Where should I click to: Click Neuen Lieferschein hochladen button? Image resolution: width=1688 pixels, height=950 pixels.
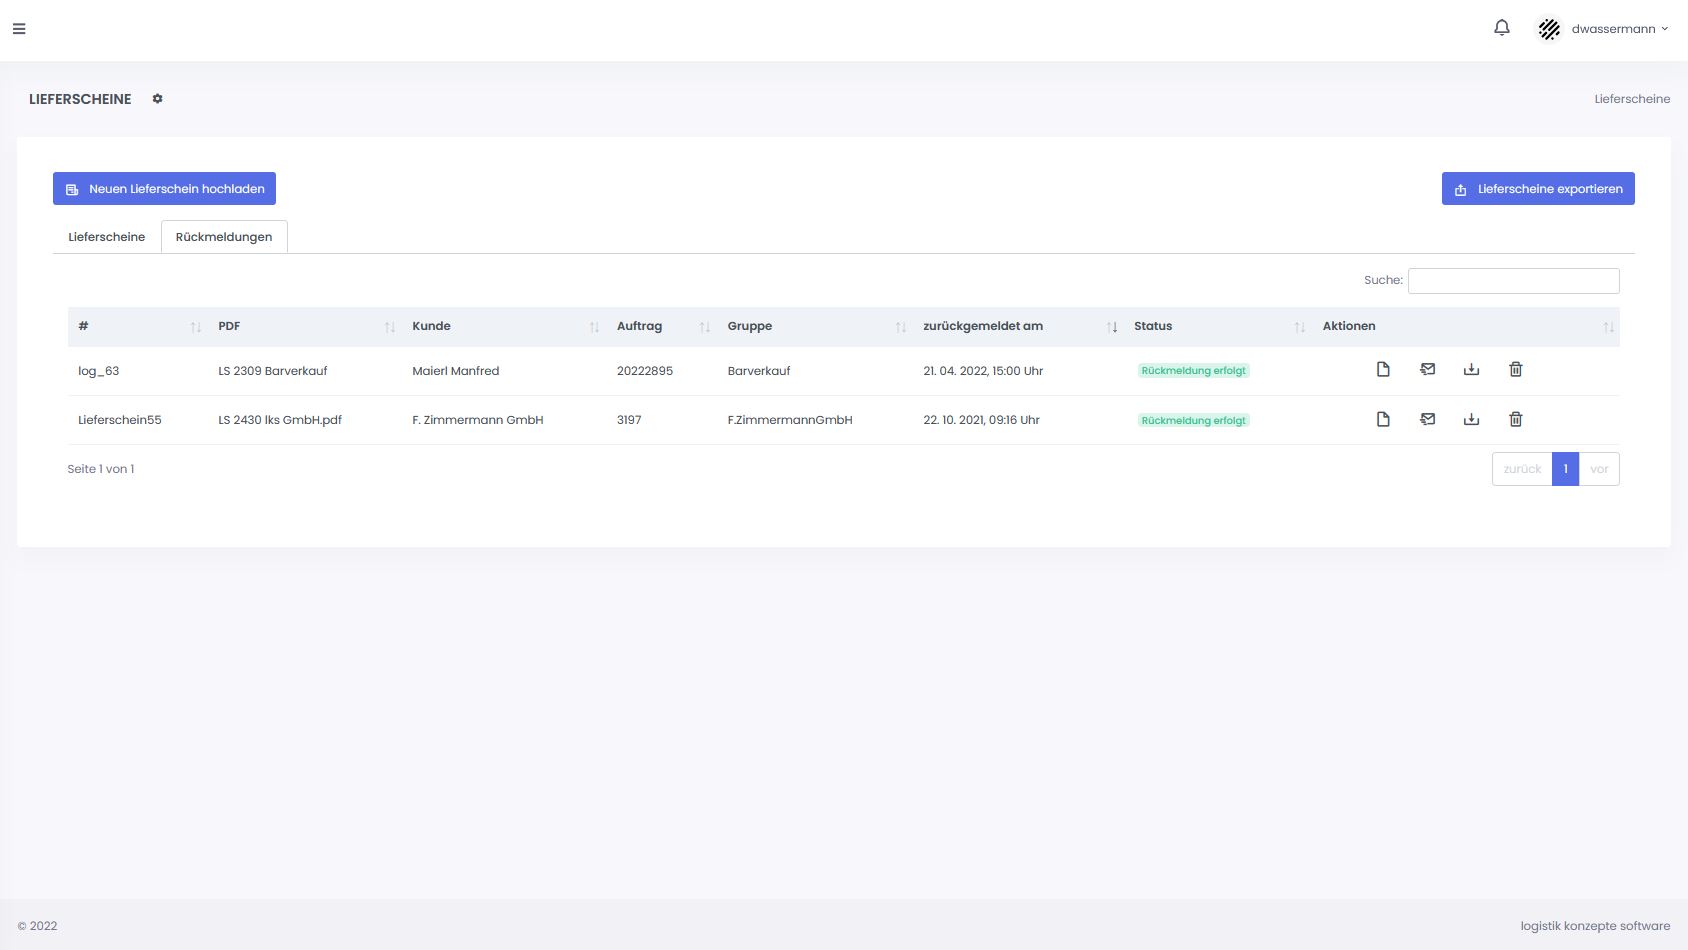click(164, 189)
